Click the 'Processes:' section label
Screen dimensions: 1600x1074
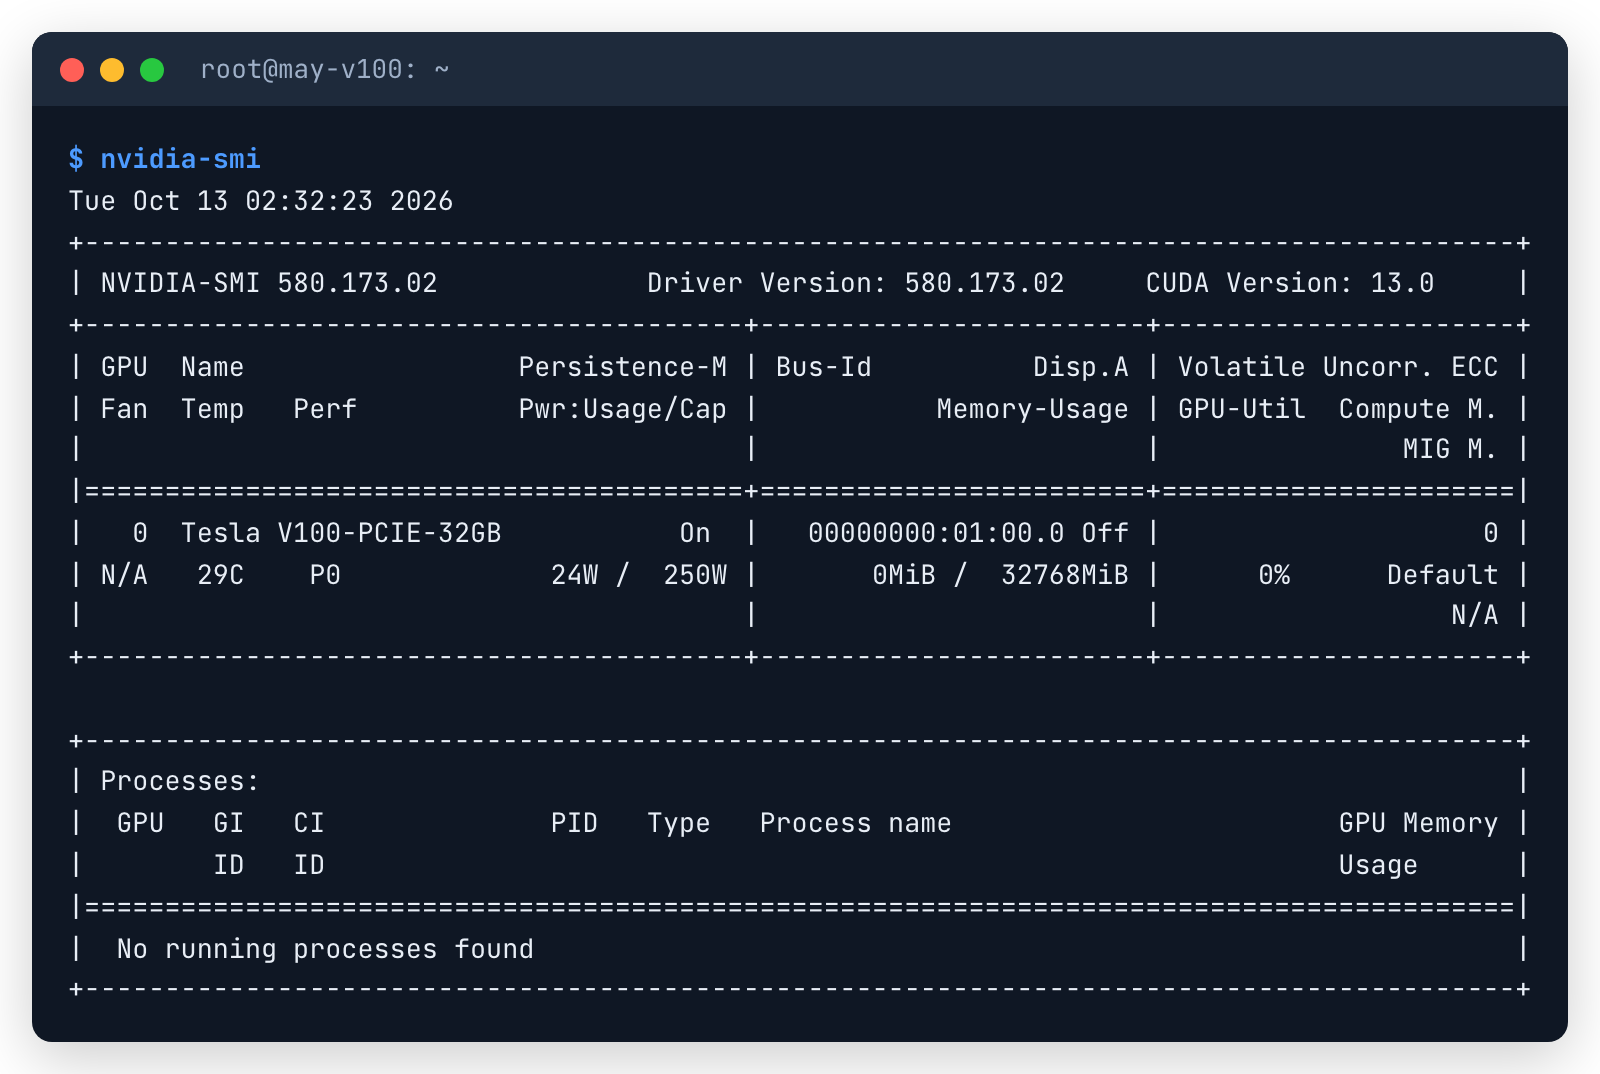coord(180,781)
